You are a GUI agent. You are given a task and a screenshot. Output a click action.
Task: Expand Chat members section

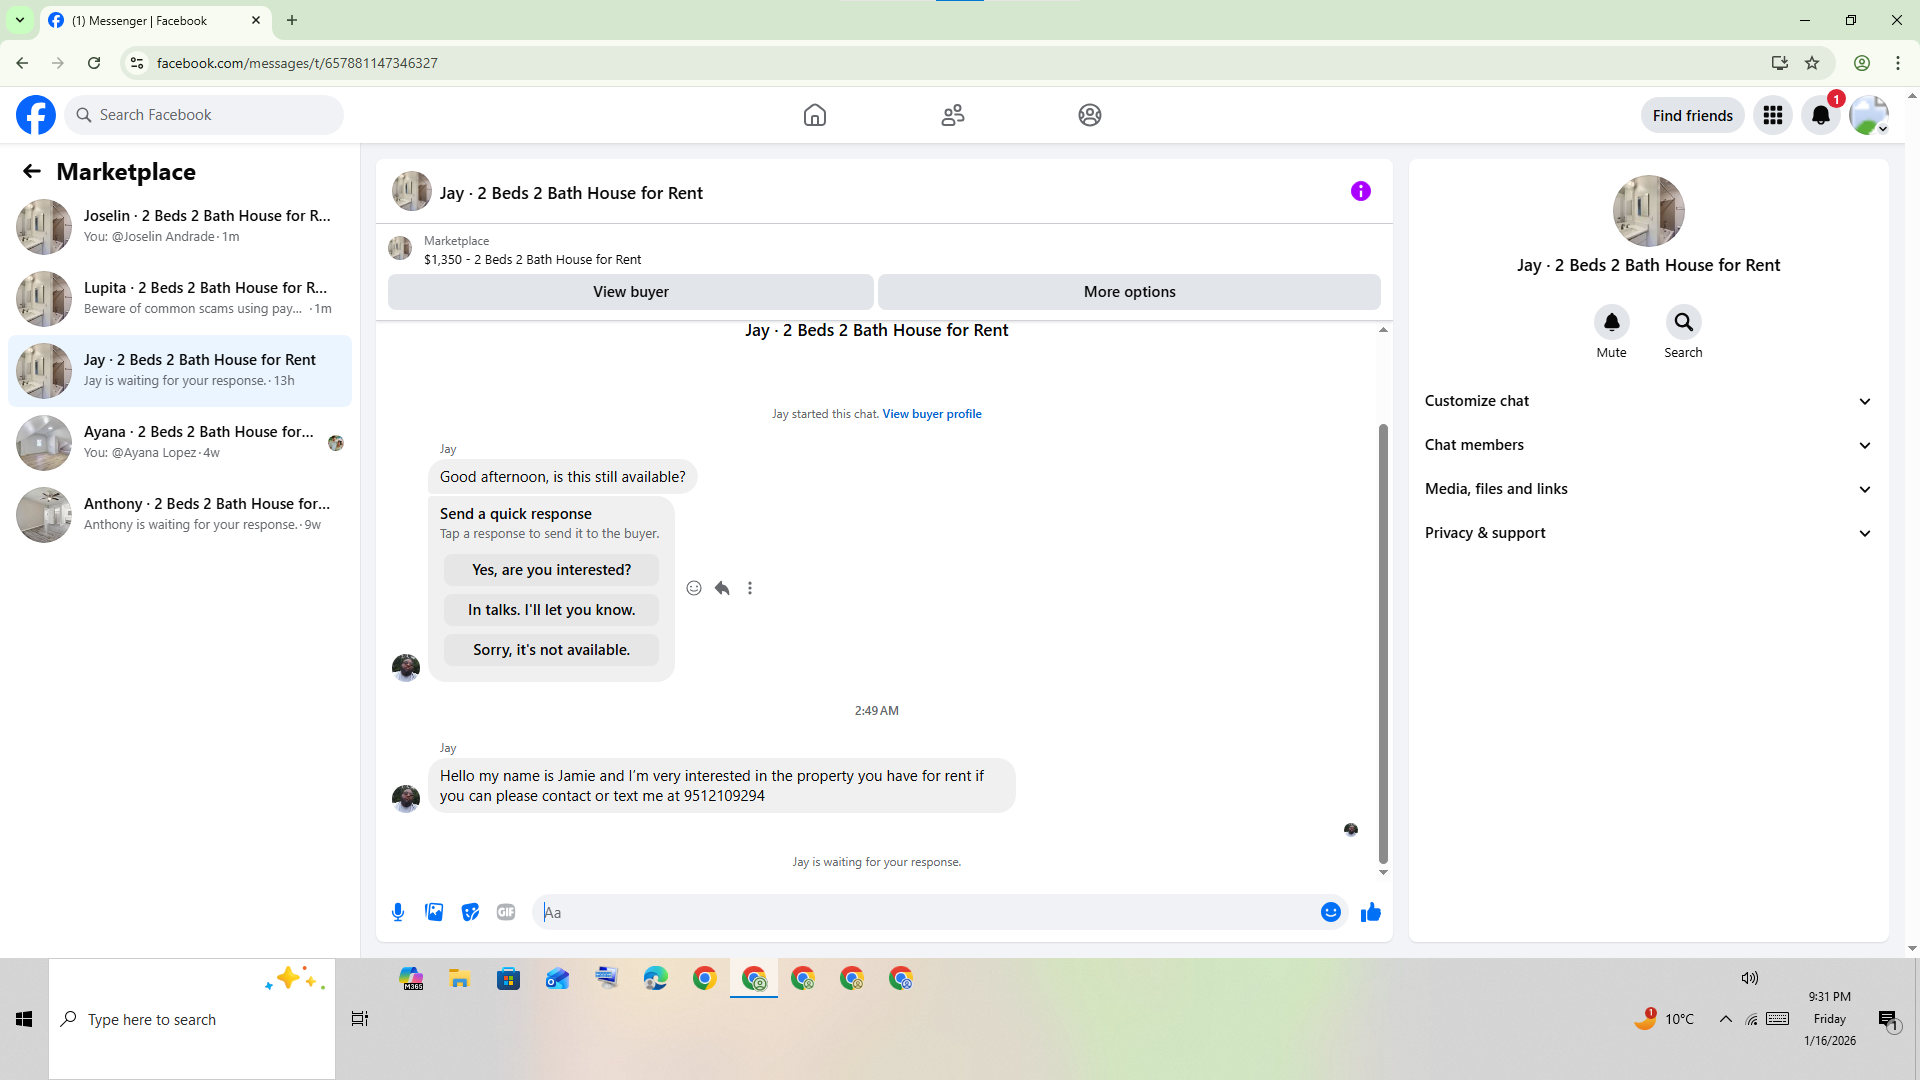tap(1648, 445)
